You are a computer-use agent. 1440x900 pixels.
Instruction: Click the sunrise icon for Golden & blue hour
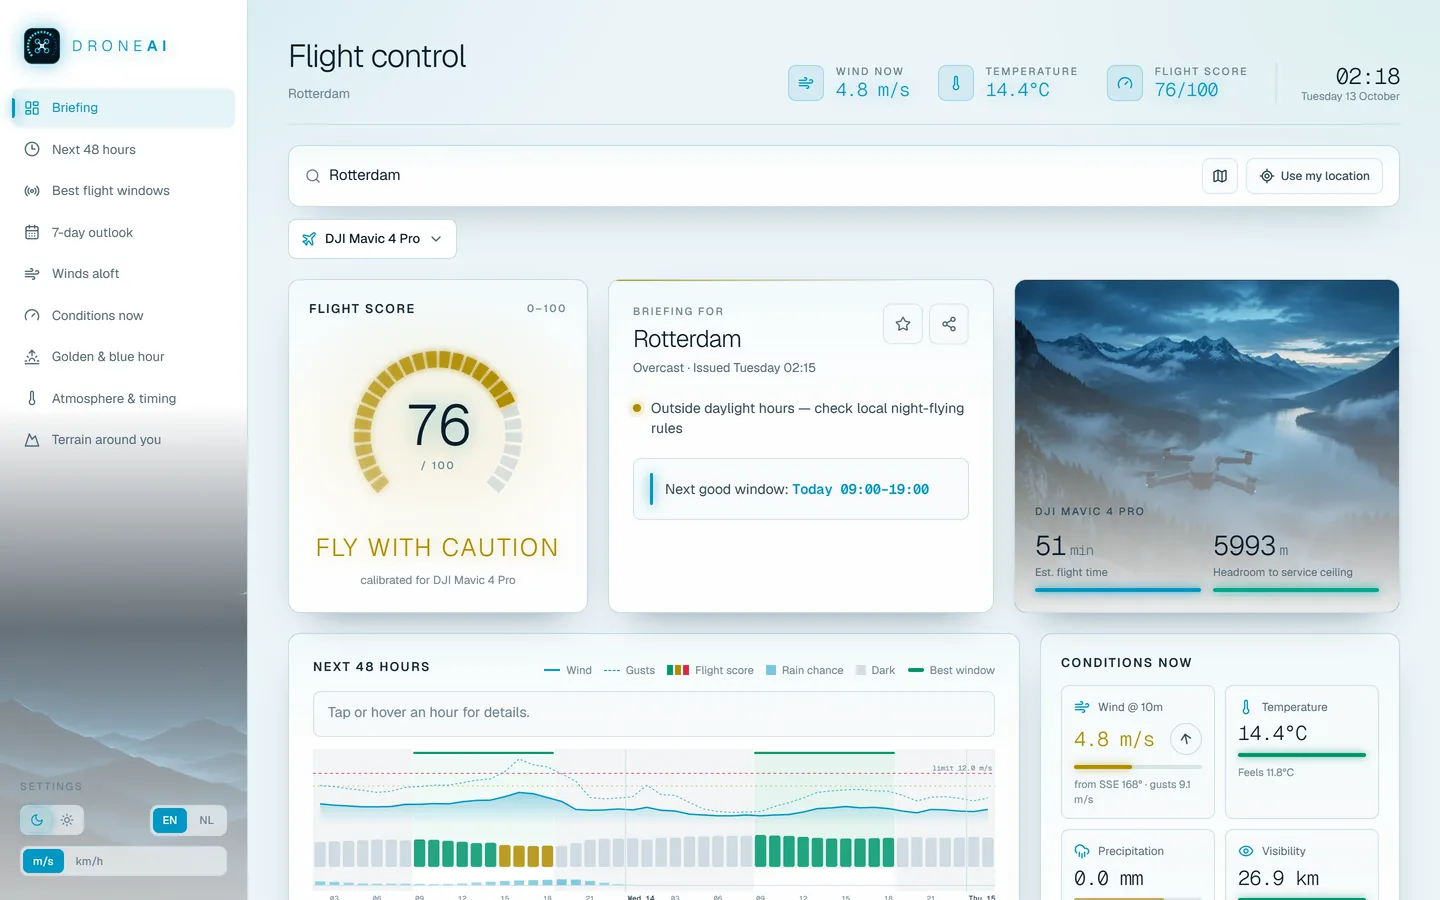click(32, 357)
